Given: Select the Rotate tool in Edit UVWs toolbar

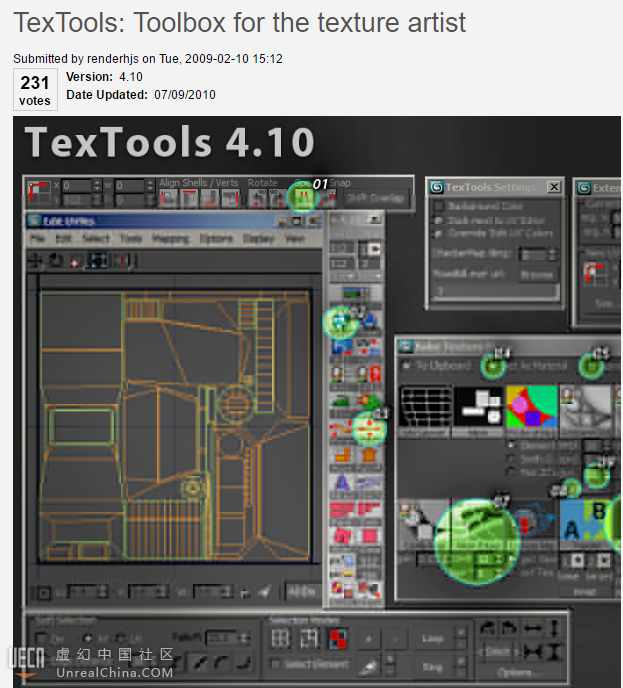Looking at the screenshot, I should click(54, 261).
